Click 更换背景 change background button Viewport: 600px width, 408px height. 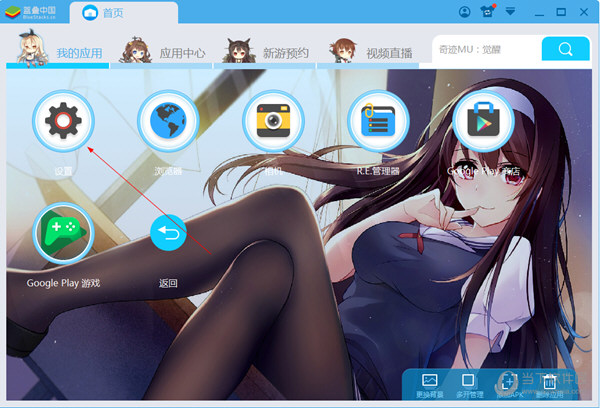click(x=430, y=386)
